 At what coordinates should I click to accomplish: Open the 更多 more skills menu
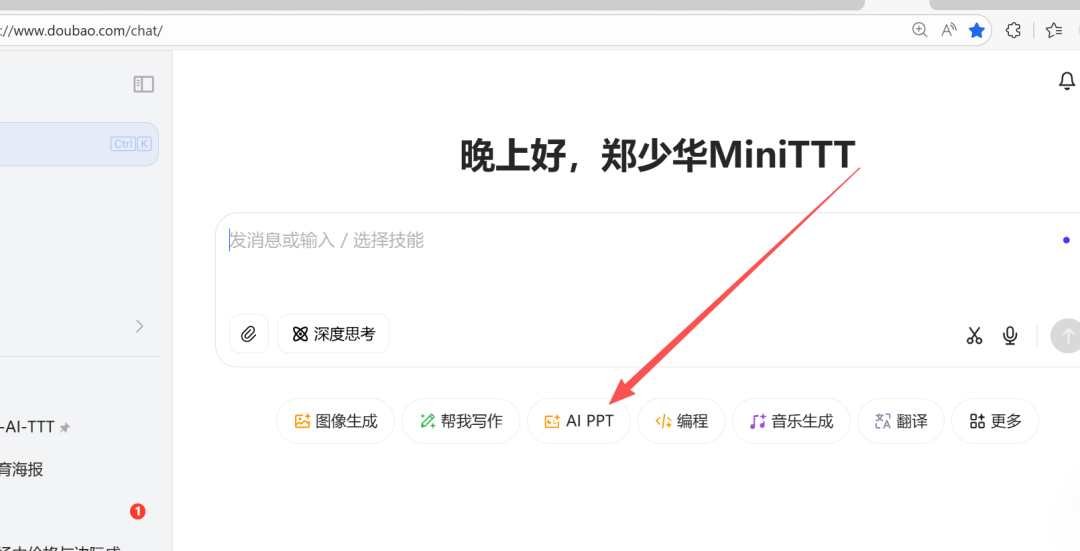coord(995,421)
